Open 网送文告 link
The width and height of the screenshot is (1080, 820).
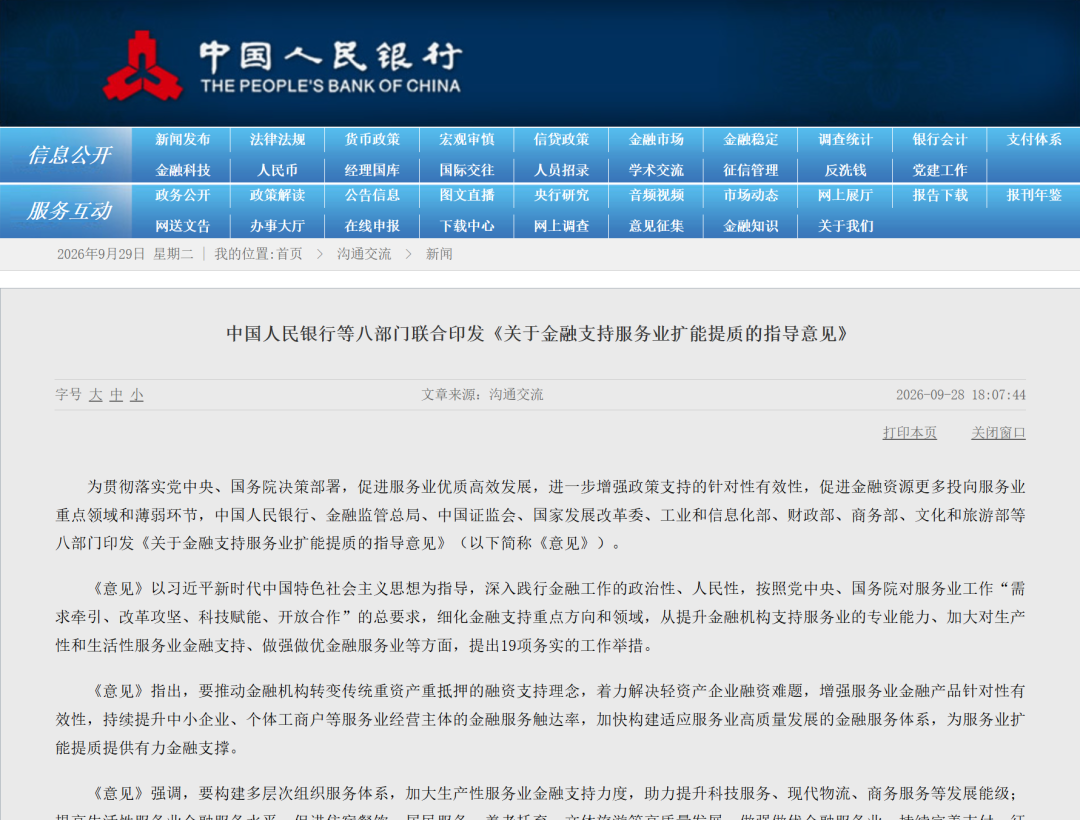pyautogui.click(x=183, y=226)
